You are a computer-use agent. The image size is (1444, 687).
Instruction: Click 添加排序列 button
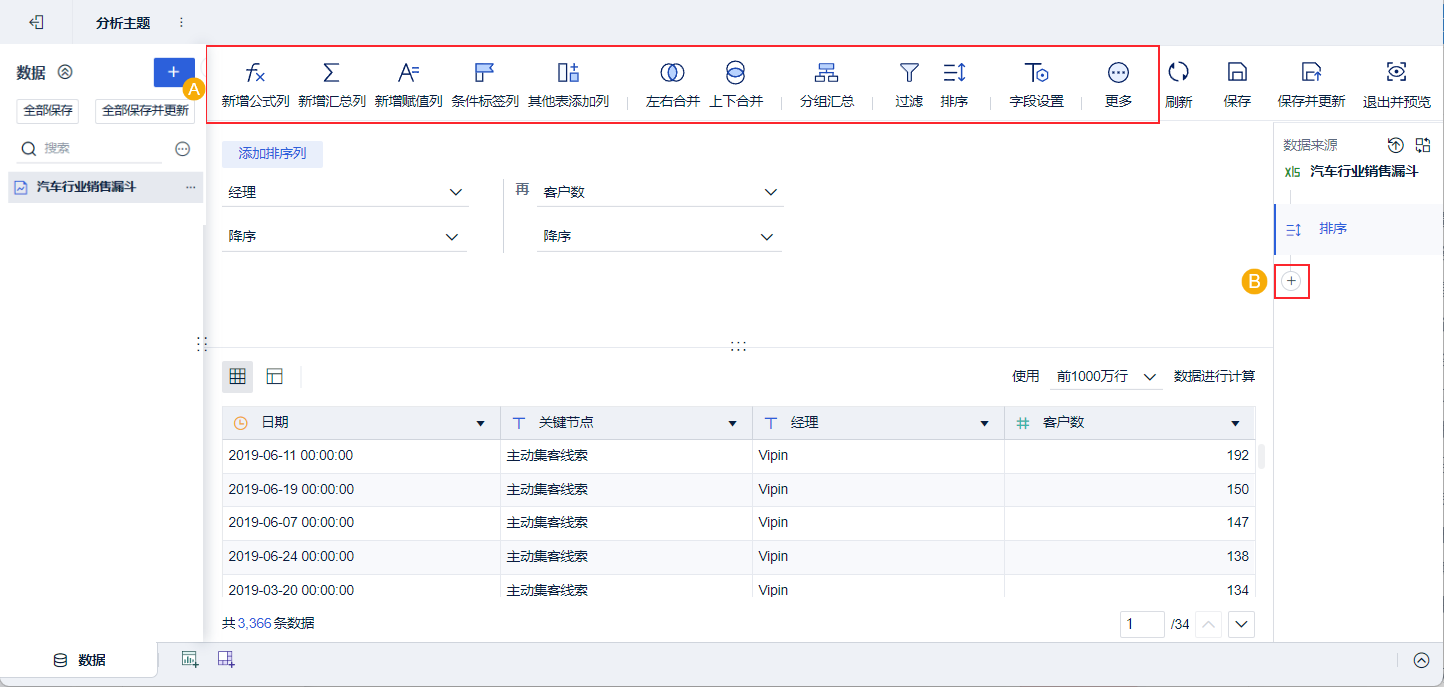272,154
